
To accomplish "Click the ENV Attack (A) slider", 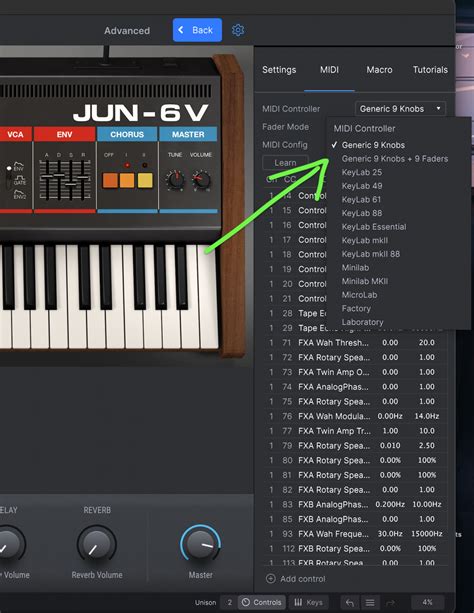I will [47, 179].
